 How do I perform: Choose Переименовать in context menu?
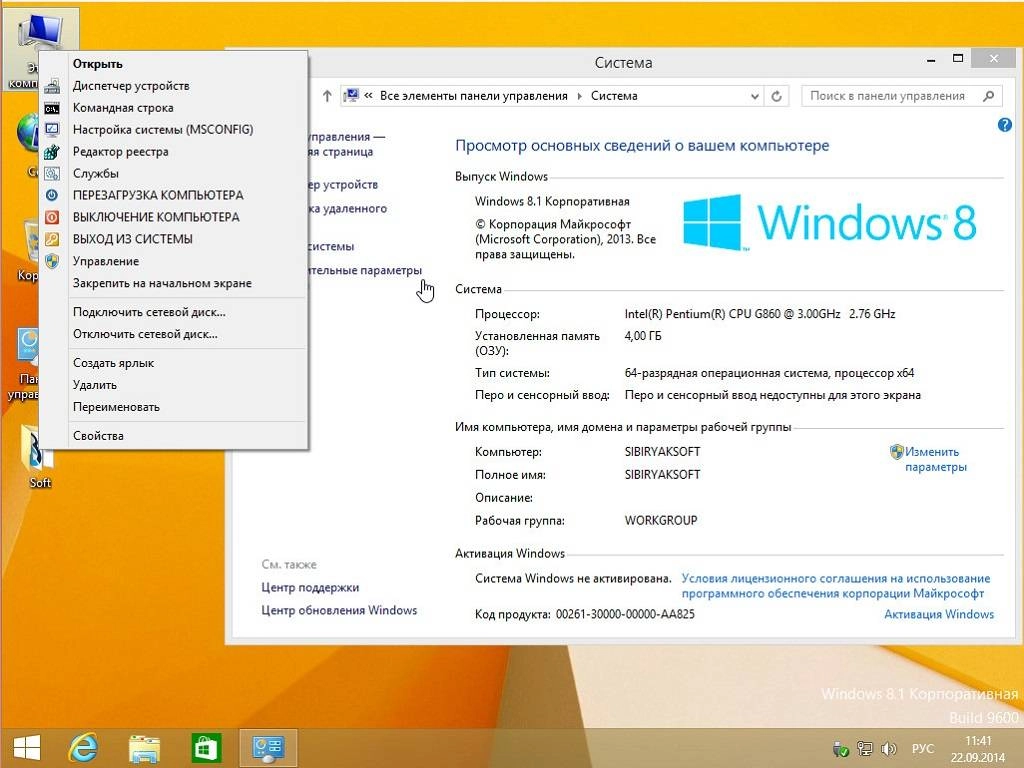(x=116, y=407)
